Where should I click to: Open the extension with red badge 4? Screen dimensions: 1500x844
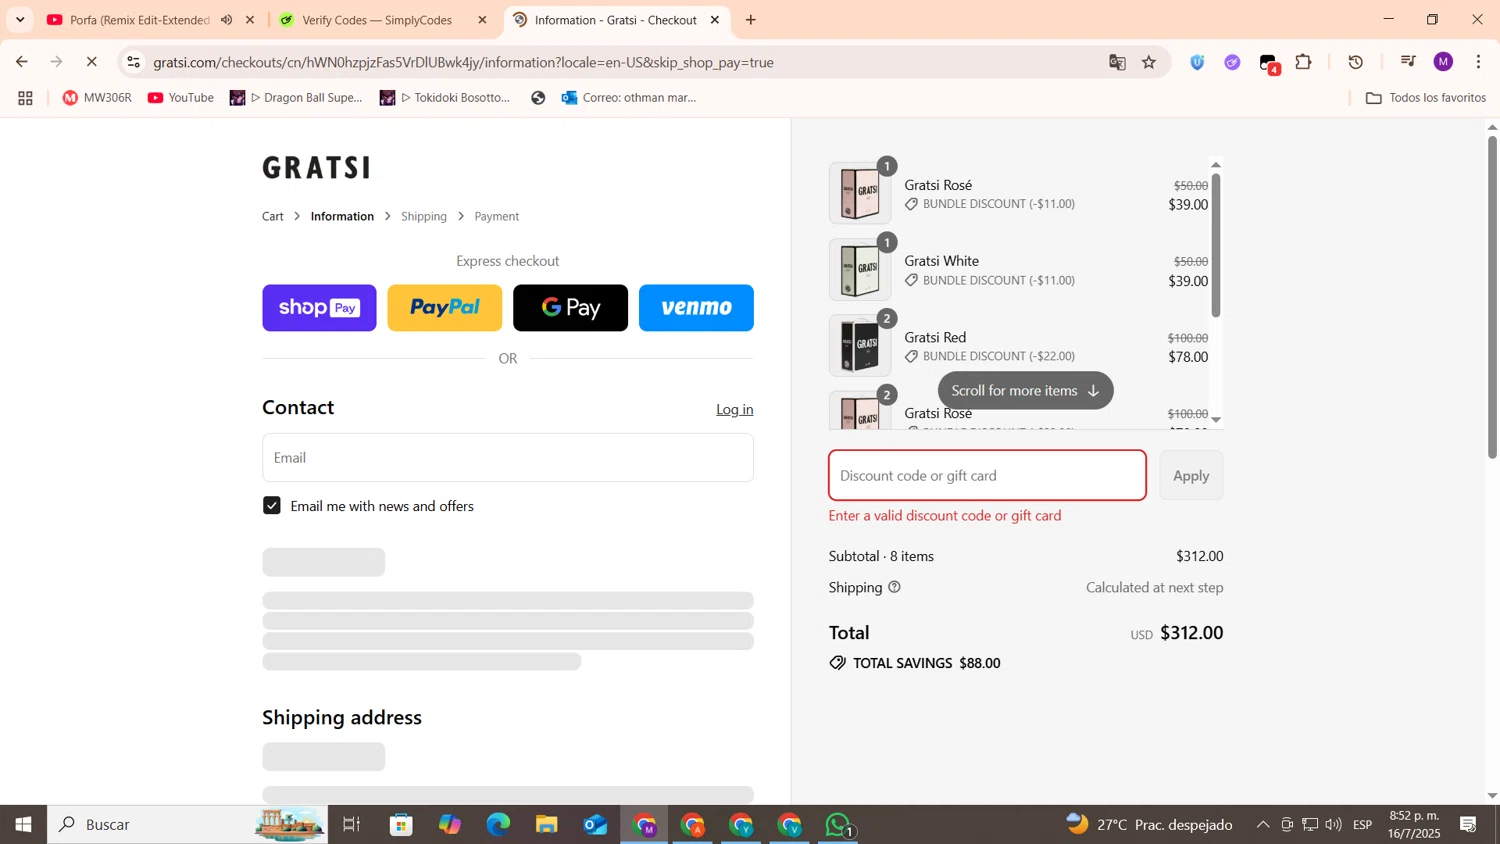click(x=1269, y=64)
